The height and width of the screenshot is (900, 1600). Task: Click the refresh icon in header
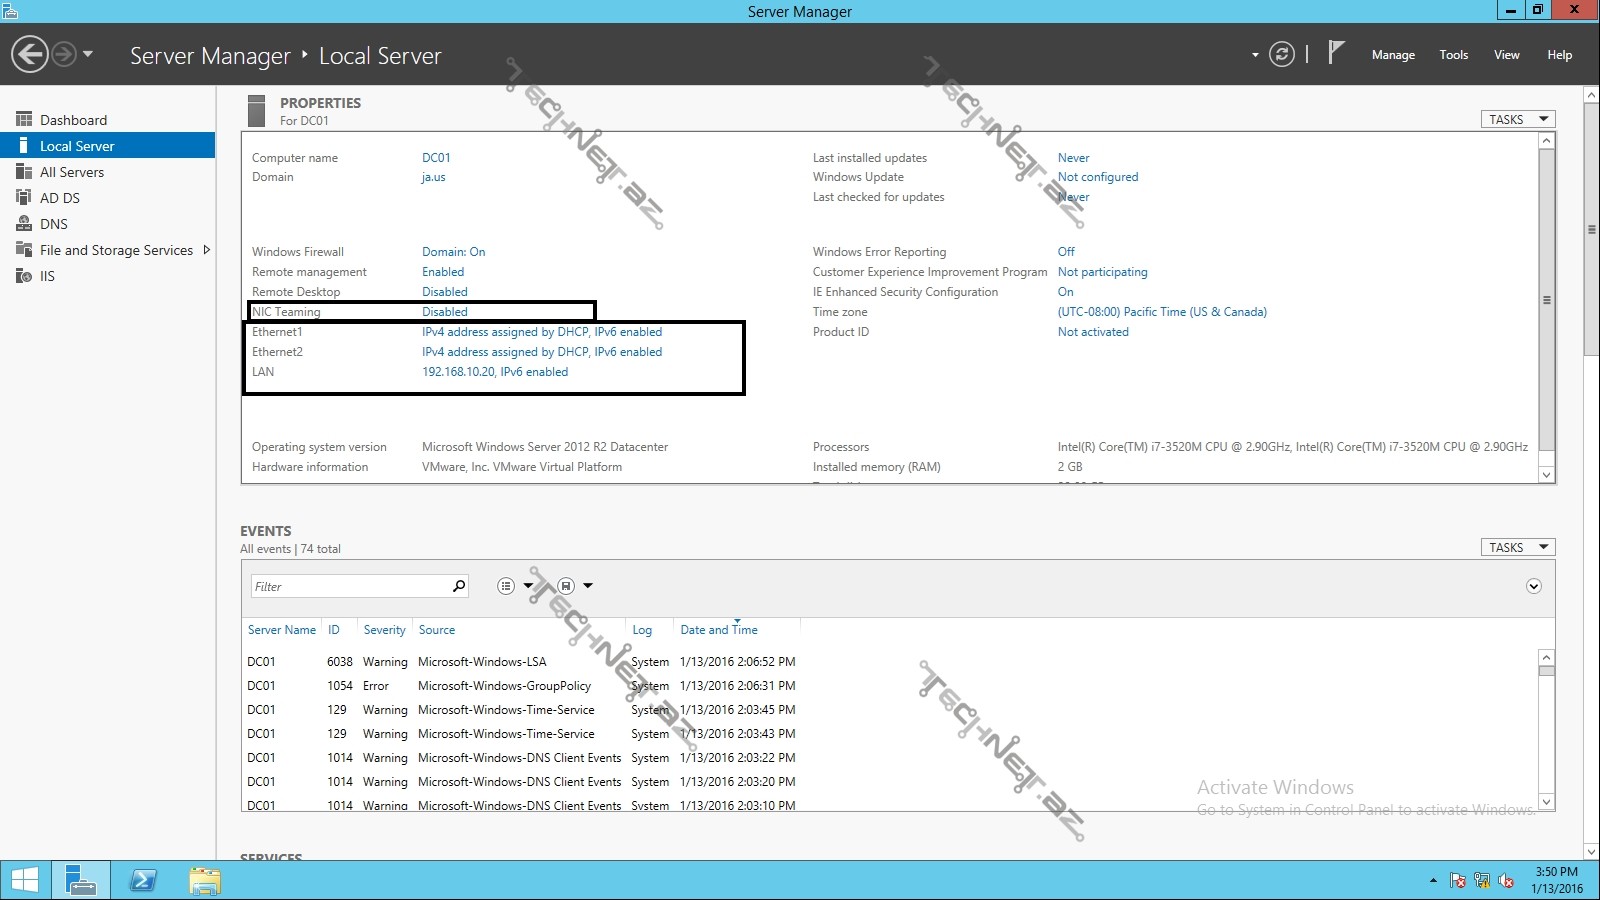tap(1281, 54)
